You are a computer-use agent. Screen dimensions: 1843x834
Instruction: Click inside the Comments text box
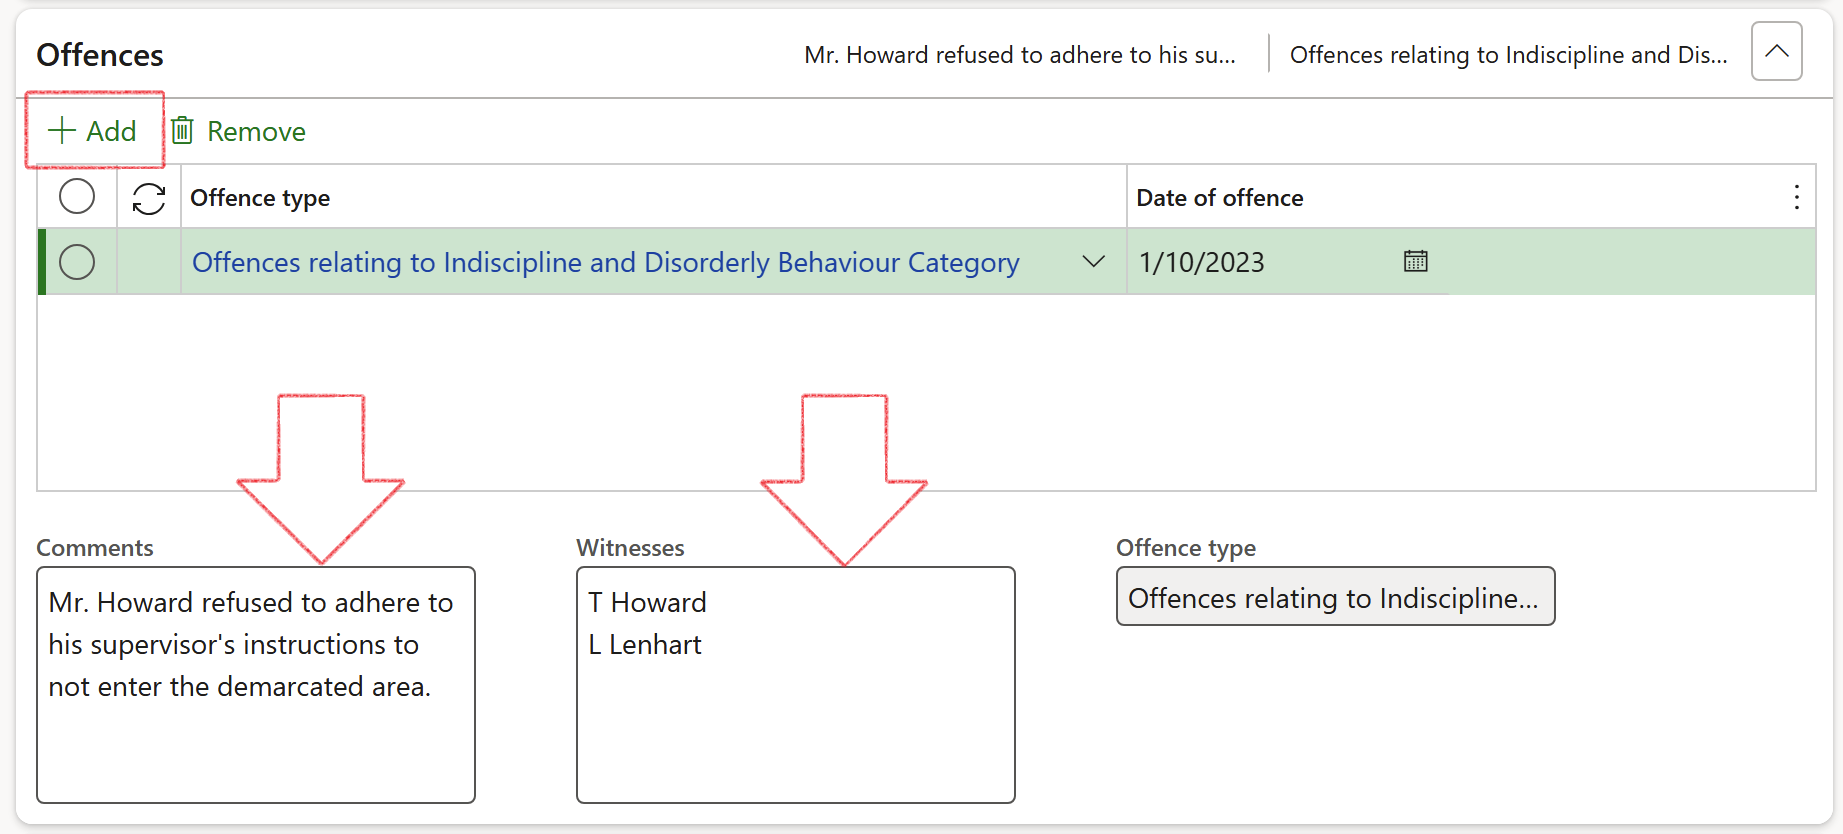click(x=255, y=740)
